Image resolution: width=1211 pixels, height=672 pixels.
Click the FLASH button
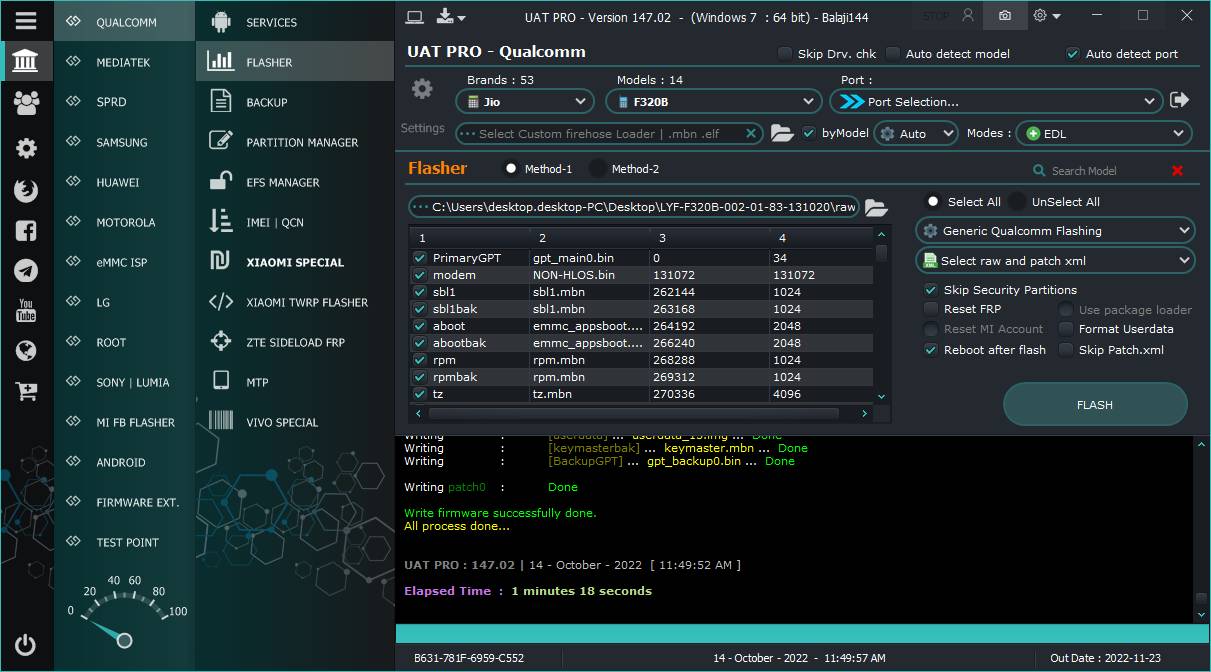[x=1095, y=405]
